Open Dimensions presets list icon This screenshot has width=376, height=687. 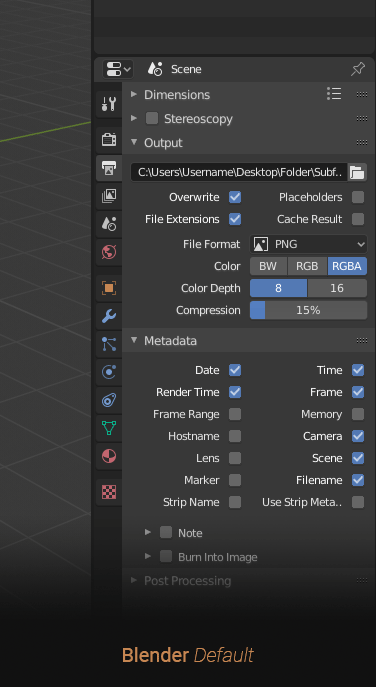[334, 94]
